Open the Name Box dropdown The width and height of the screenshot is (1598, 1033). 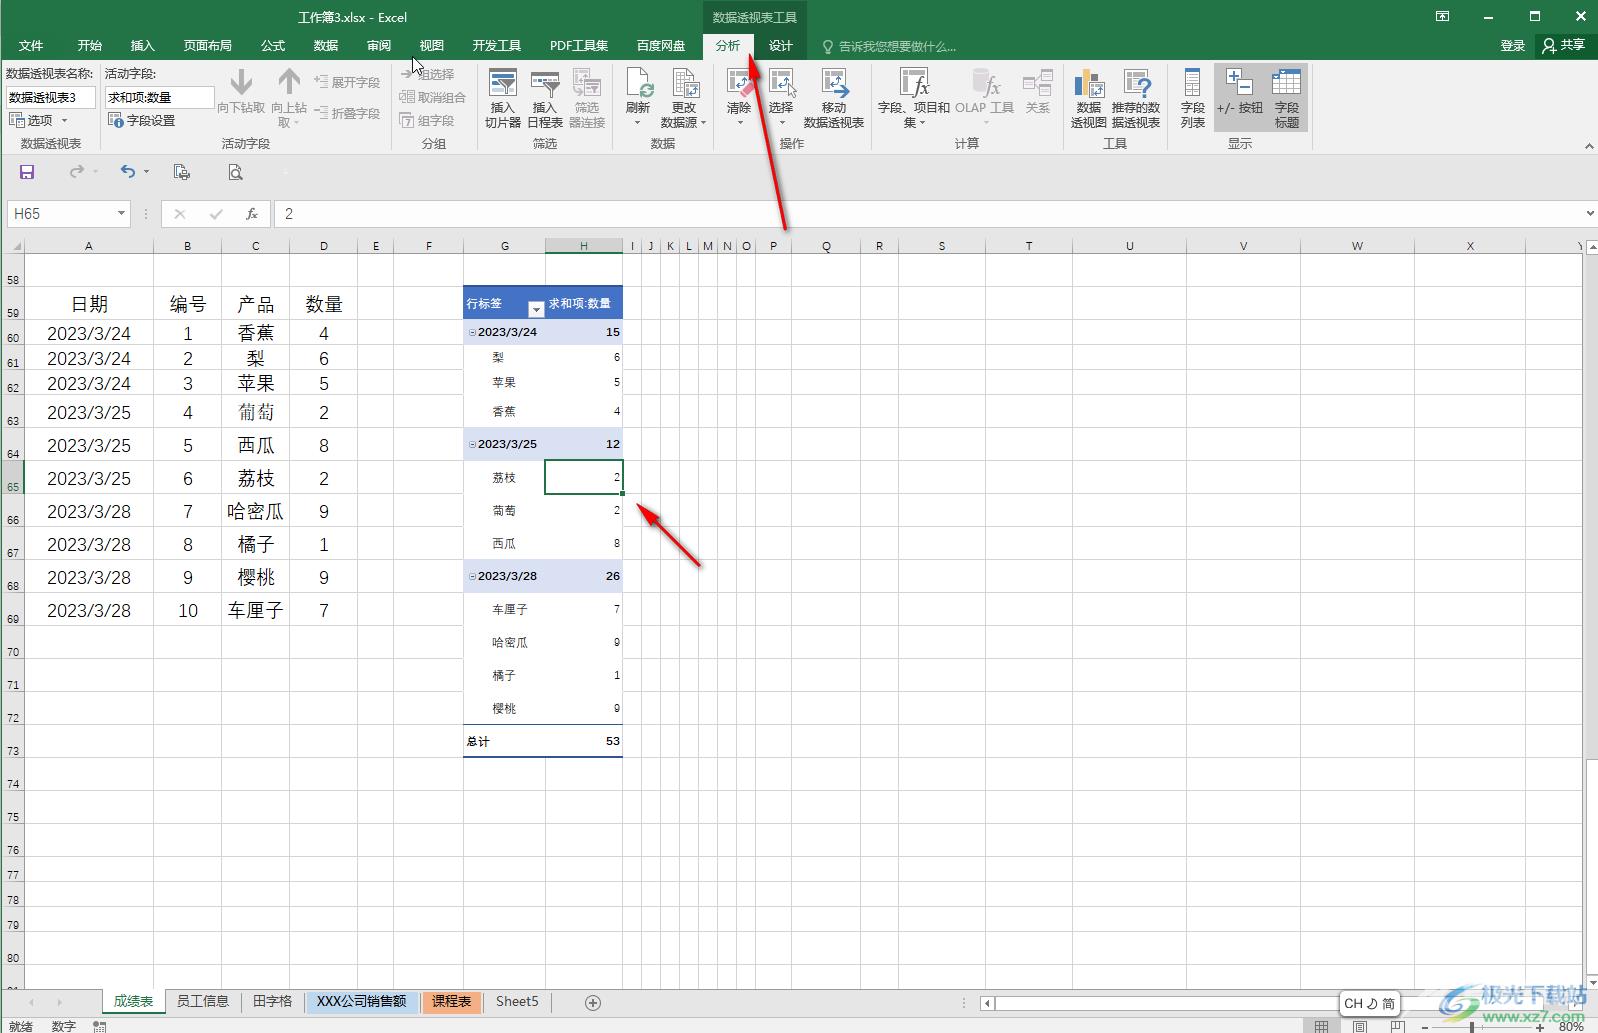click(x=121, y=213)
